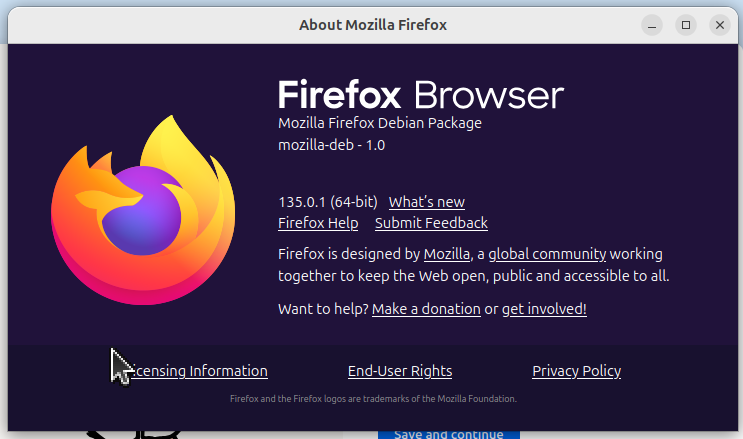
Task: Follow the Mozilla link
Action: (446, 254)
